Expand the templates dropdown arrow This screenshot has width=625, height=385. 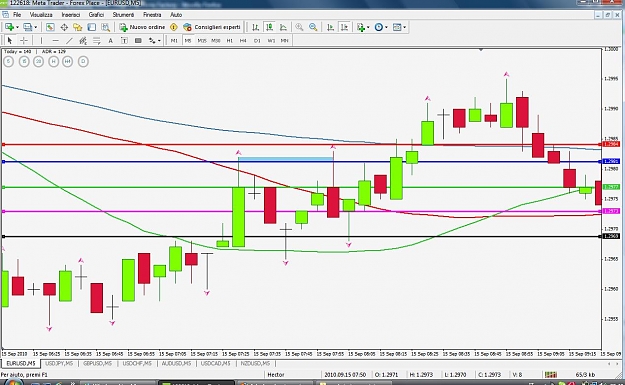point(404,27)
